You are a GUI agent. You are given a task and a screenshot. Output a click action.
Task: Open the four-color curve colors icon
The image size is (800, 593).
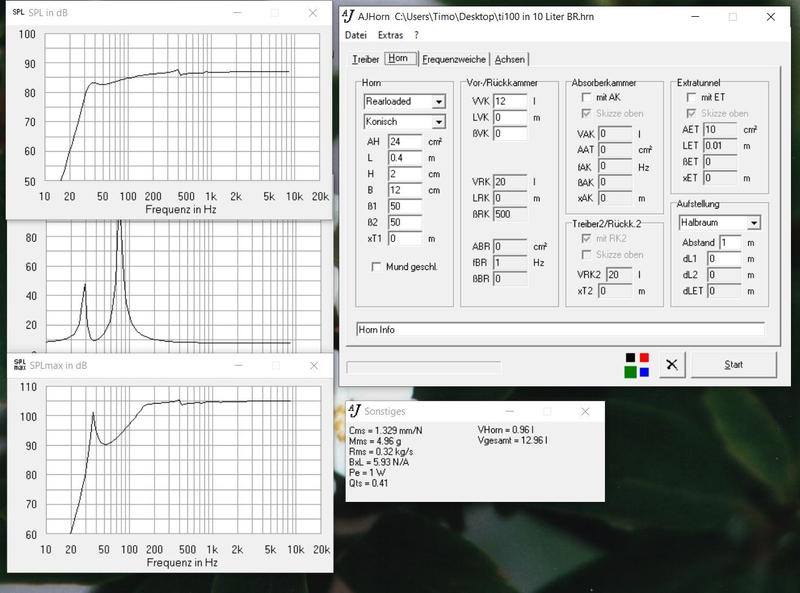click(637, 365)
